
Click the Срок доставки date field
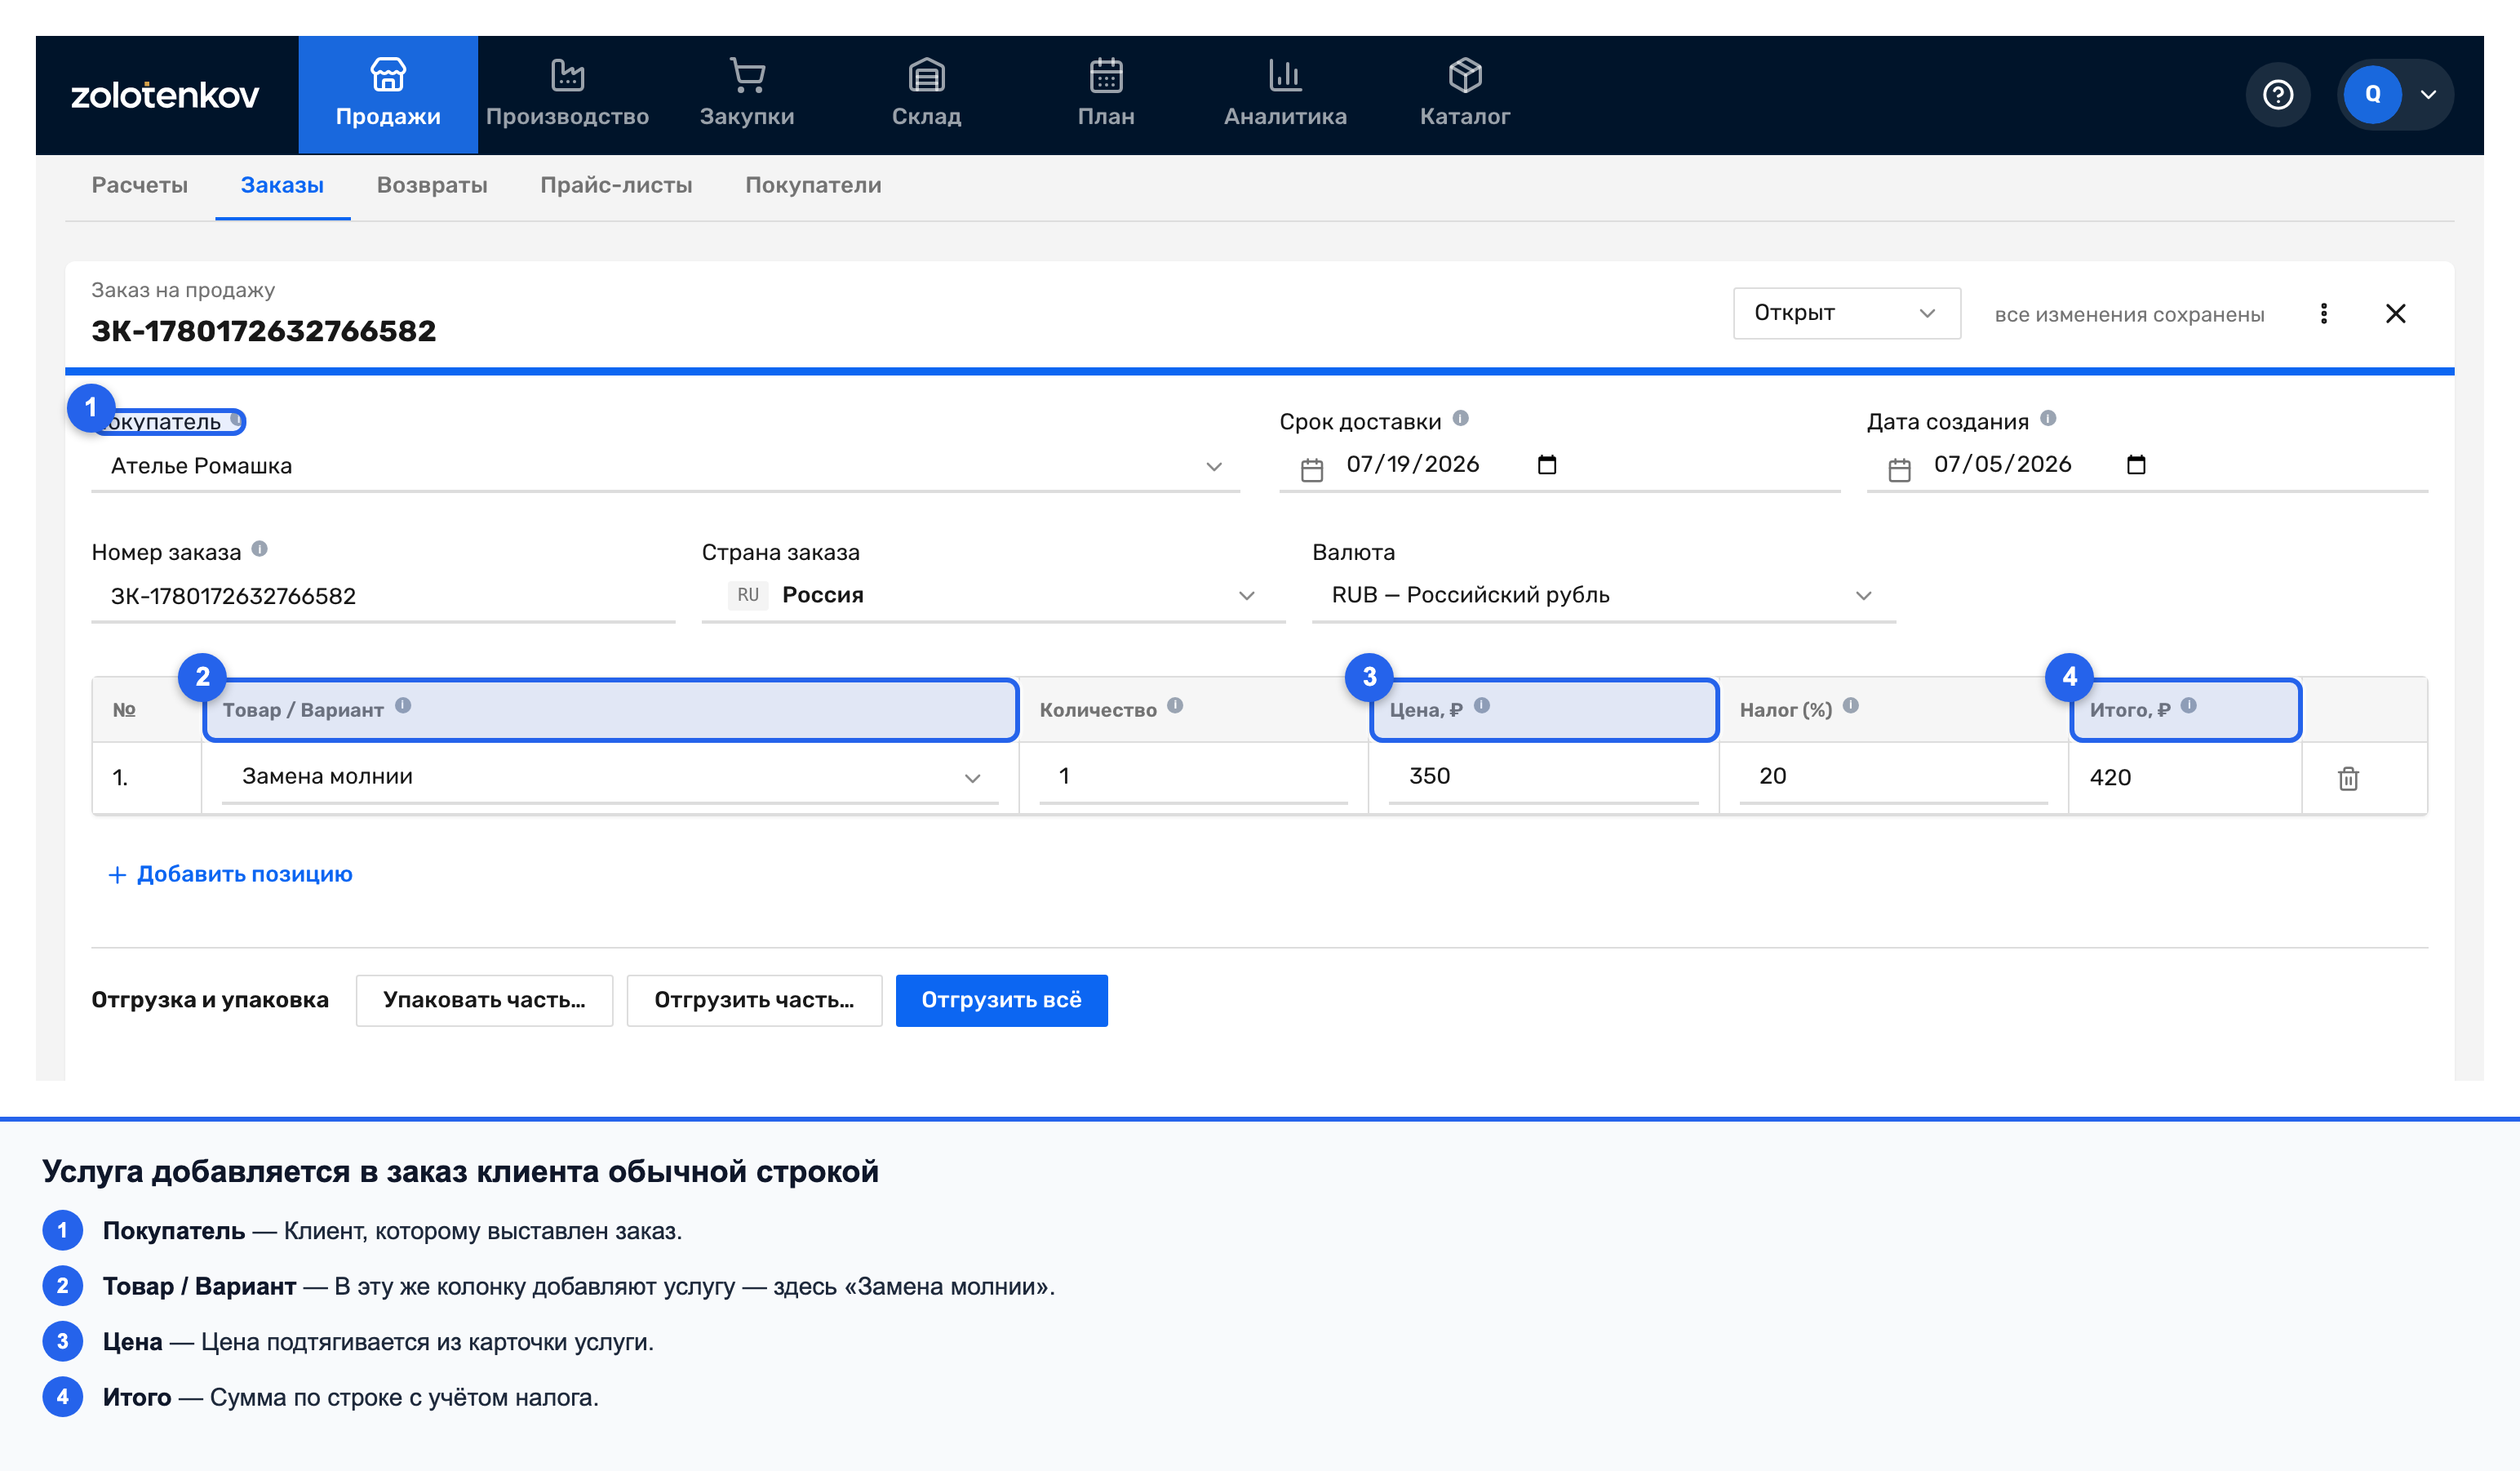[1559, 465]
